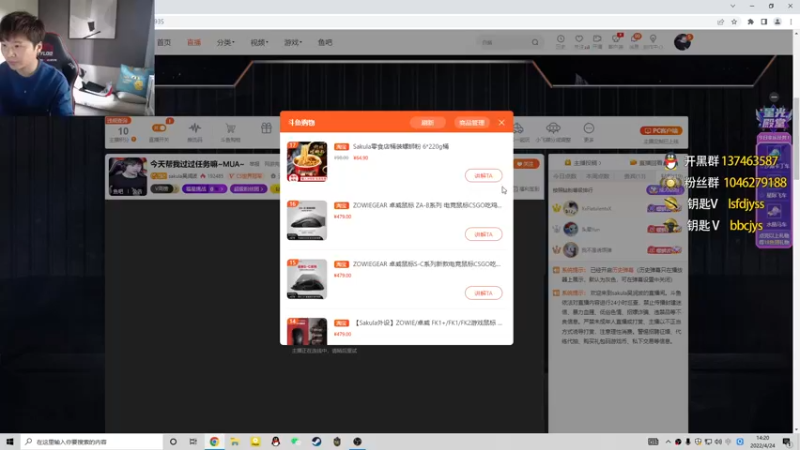Open ZOWIEGEAR ZA-B series product title
Image resolution: width=800 pixels, height=450 pixels.
[427, 205]
